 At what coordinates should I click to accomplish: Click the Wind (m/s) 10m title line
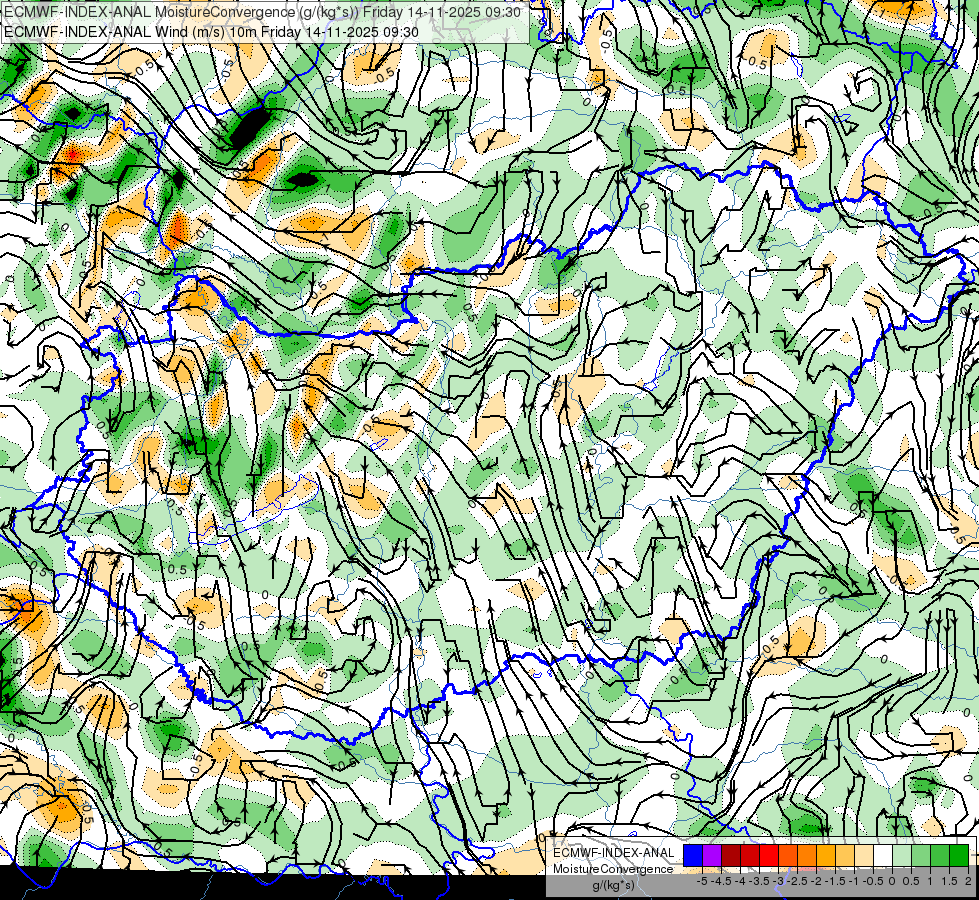pyautogui.click(x=210, y=32)
